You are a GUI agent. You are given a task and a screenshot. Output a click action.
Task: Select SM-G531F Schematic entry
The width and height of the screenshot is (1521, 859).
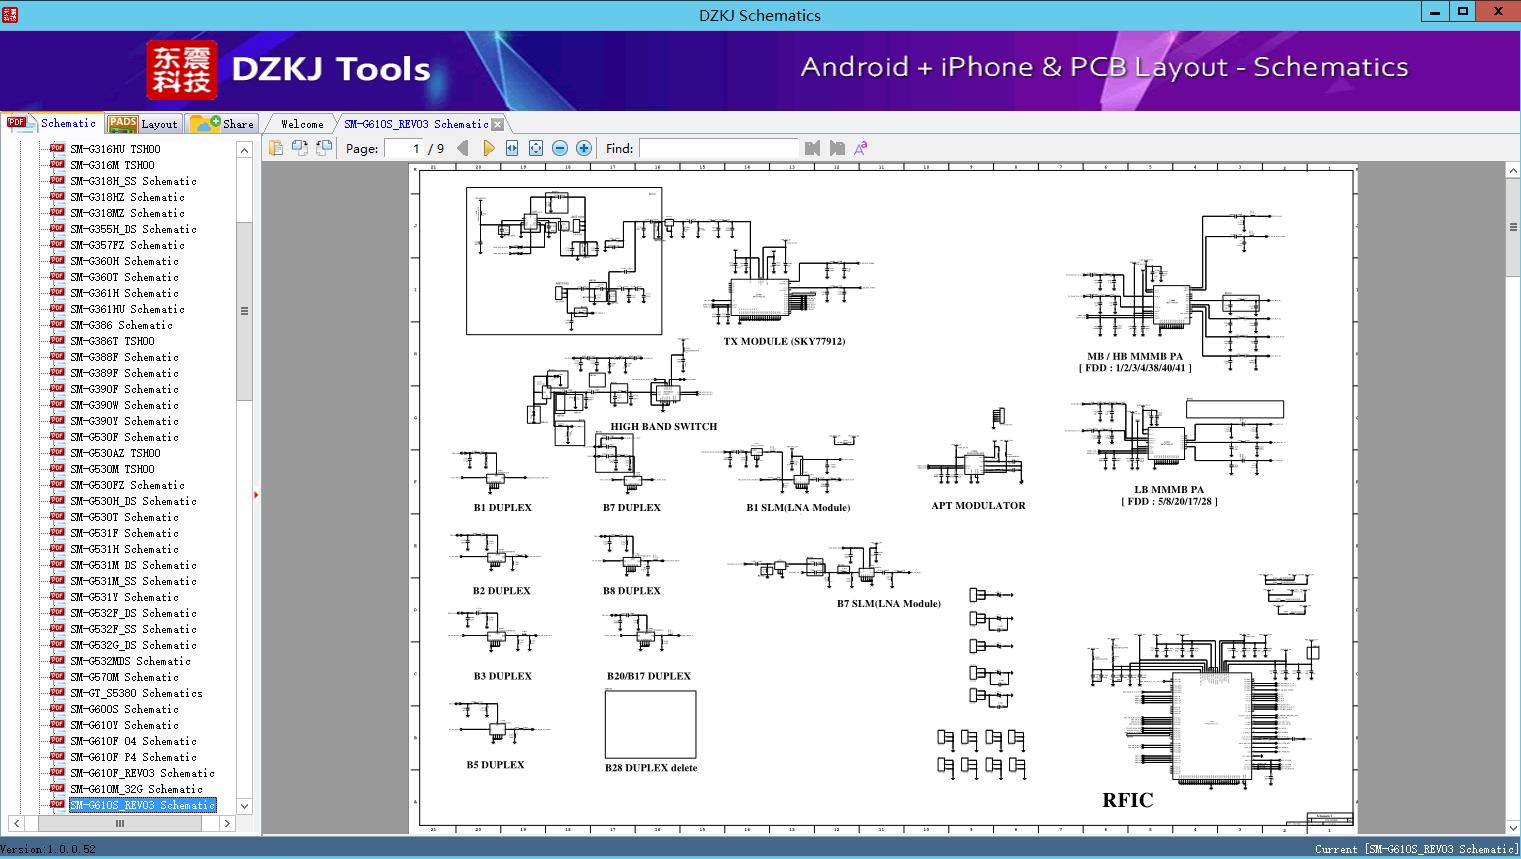tap(124, 533)
